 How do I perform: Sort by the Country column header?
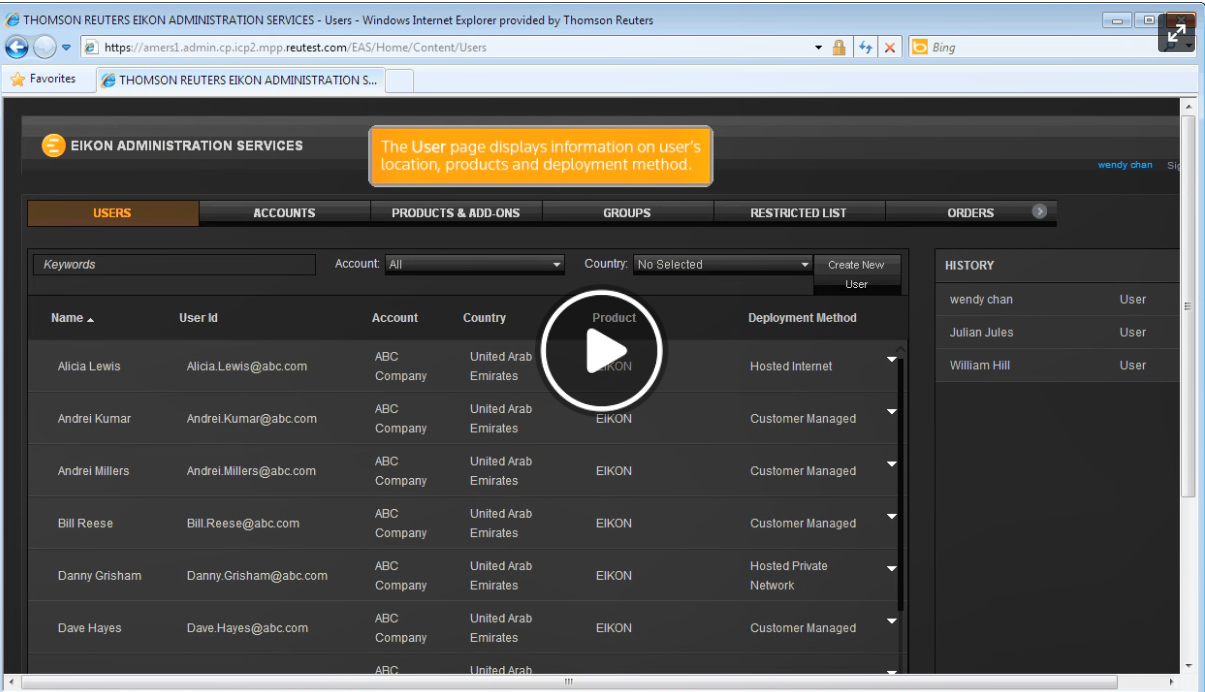coord(484,318)
